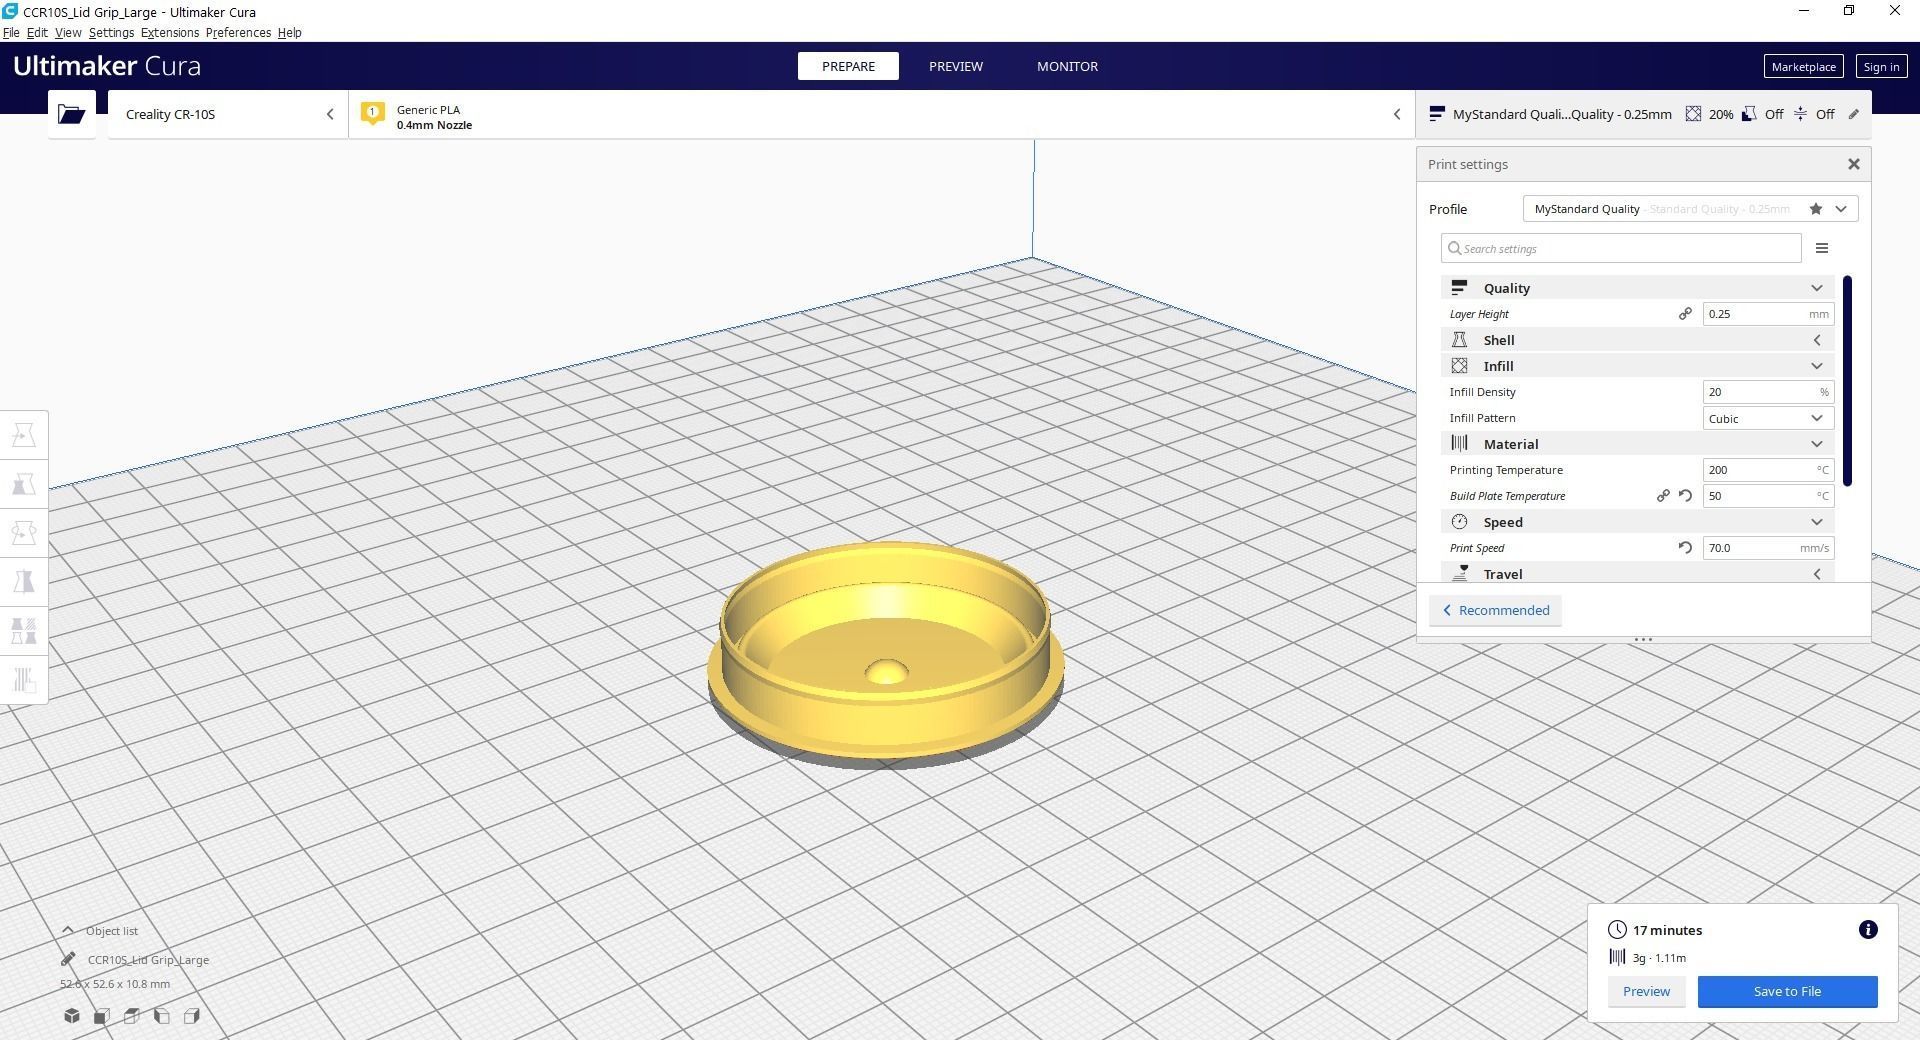
Task: Select the Support Blocker tool
Action: (24, 680)
